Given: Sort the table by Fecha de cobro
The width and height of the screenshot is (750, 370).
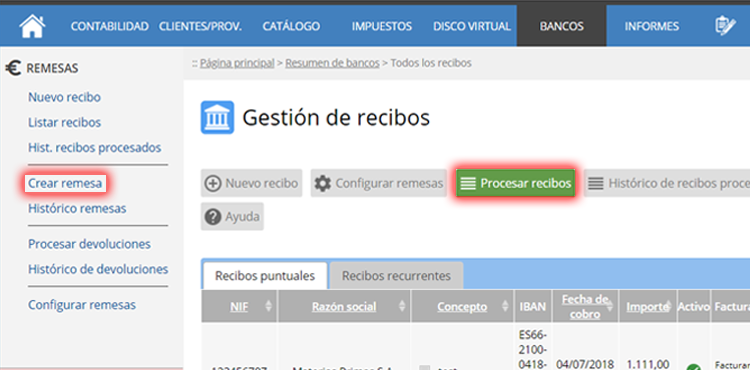Looking at the screenshot, I should 585,306.
